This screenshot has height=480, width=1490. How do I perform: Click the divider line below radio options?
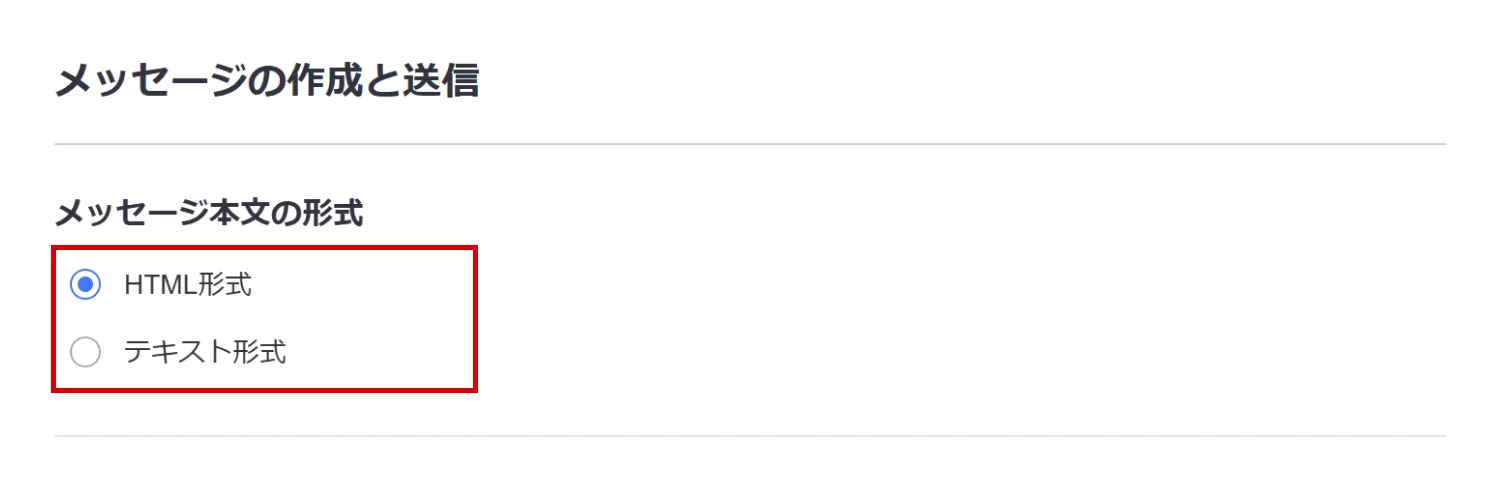pyautogui.click(x=750, y=436)
